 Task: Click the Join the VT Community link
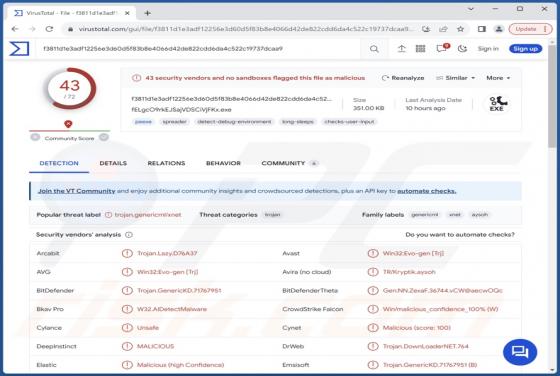(76, 191)
